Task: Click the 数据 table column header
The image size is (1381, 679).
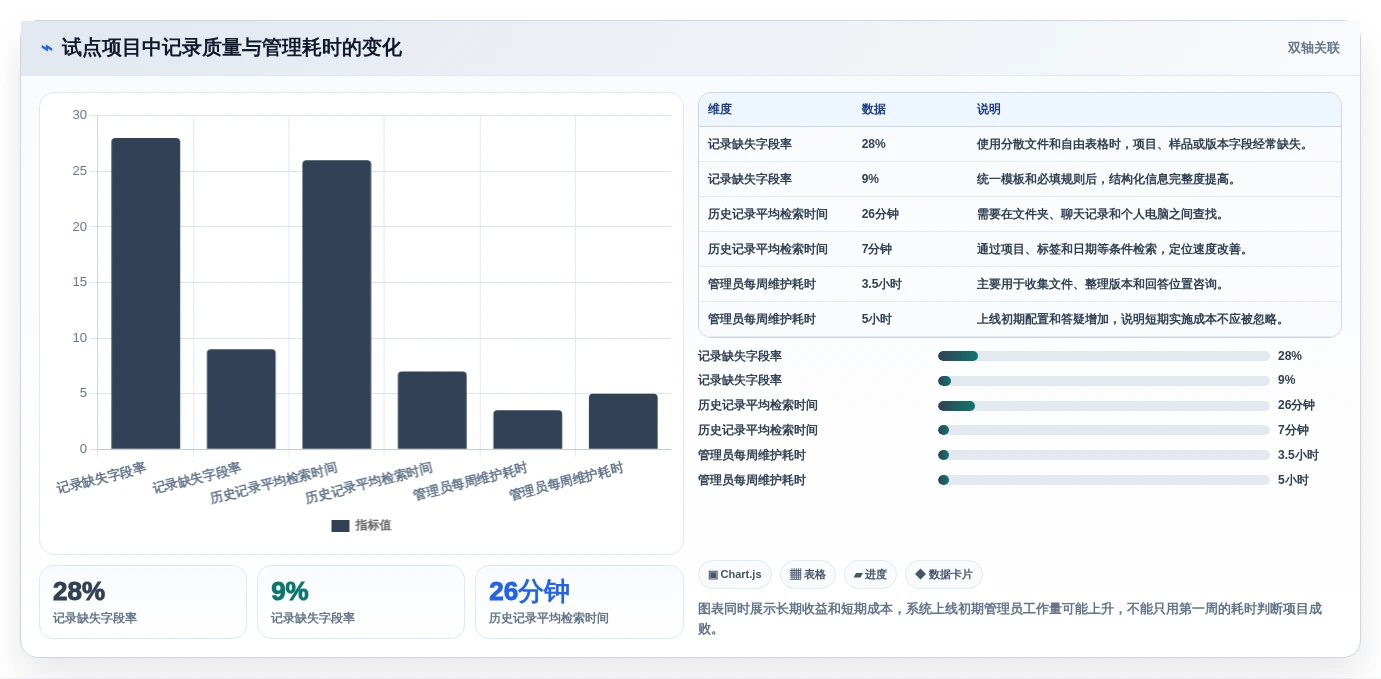Action: pos(873,109)
